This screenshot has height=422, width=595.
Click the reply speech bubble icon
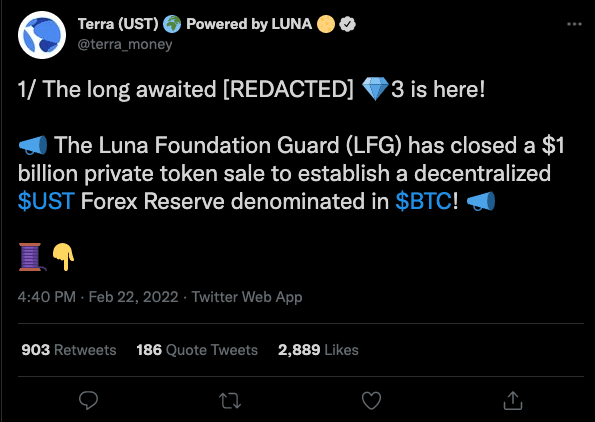[x=88, y=401]
